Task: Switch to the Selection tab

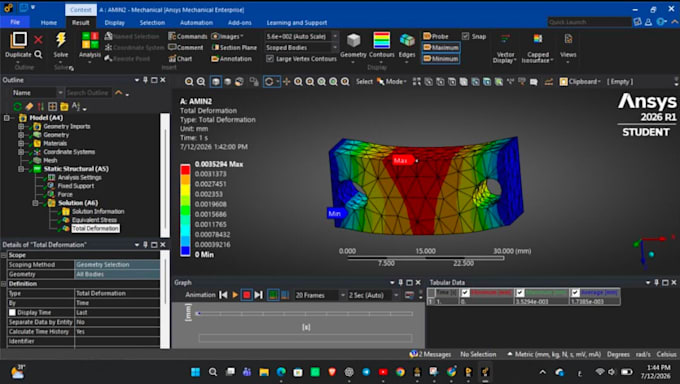Action: pyautogui.click(x=152, y=23)
